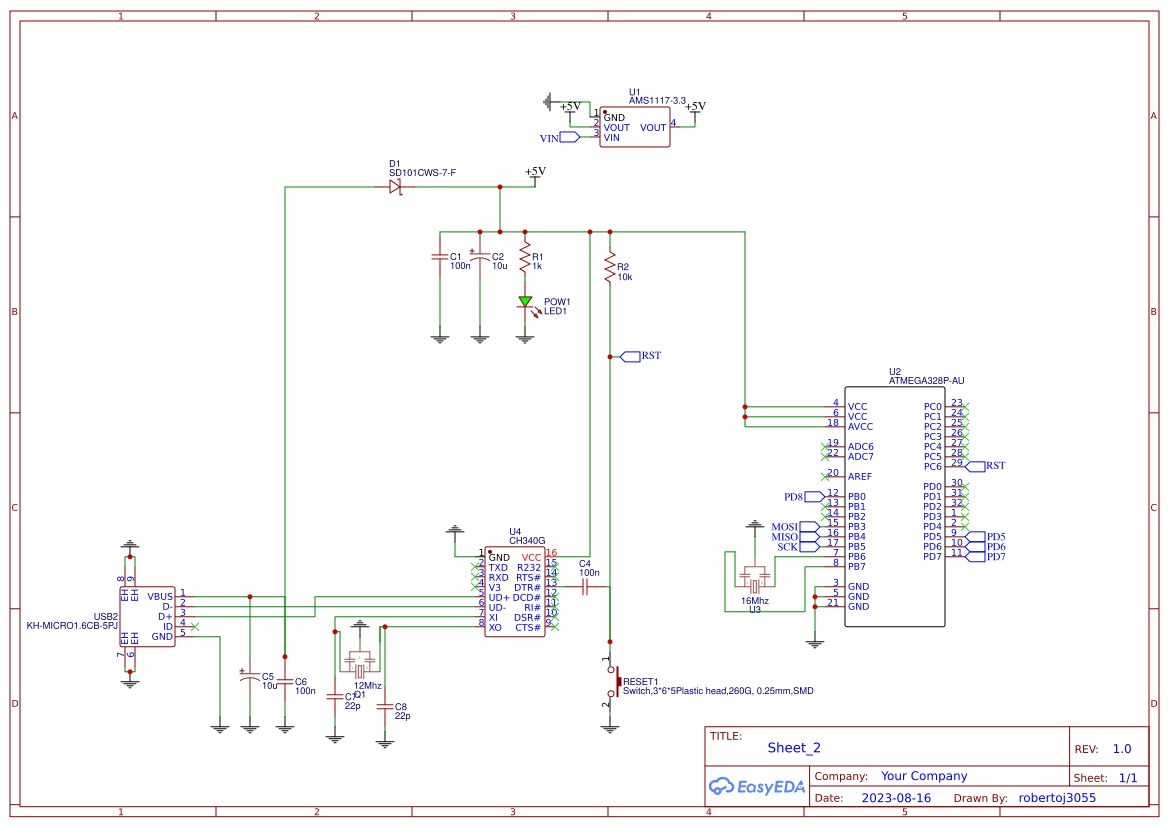This screenshot has height=827, width=1169.
Task: Click the date field showing 2023-08-16
Action: click(894, 797)
